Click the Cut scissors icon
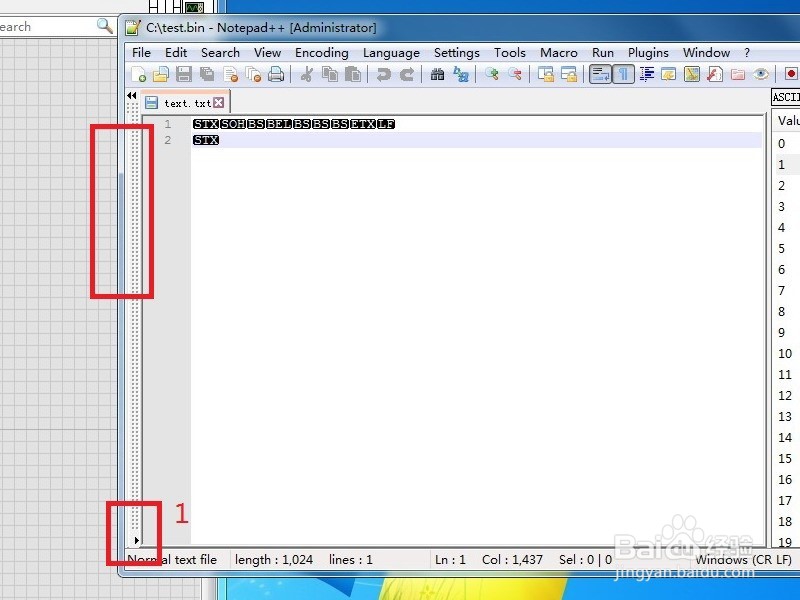The image size is (800, 600). pyautogui.click(x=307, y=74)
